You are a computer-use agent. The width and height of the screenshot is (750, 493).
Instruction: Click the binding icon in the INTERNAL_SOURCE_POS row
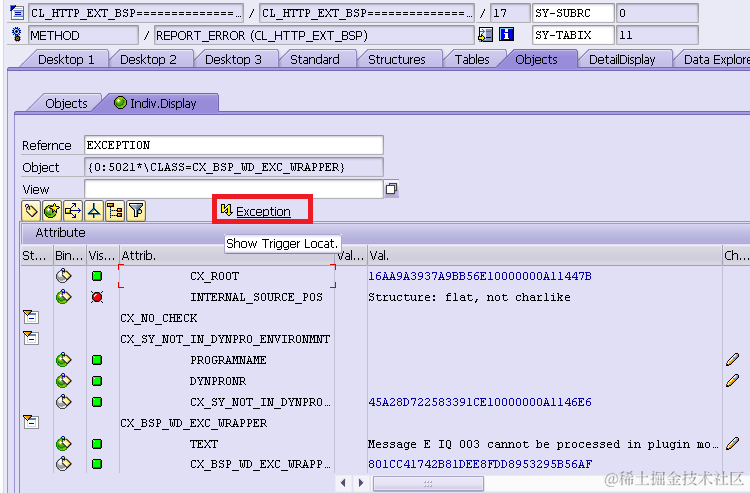(64, 297)
